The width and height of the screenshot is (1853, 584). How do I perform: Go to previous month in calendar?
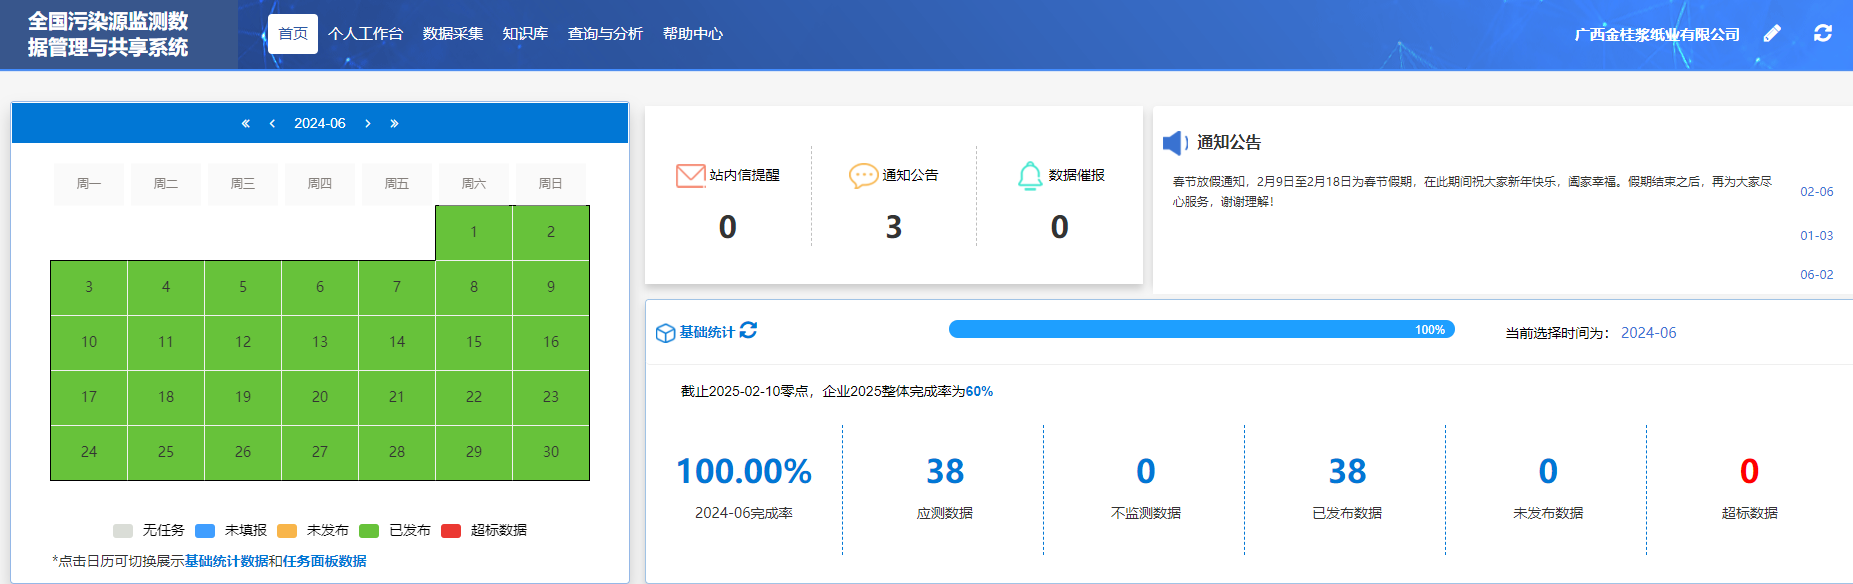tap(272, 124)
